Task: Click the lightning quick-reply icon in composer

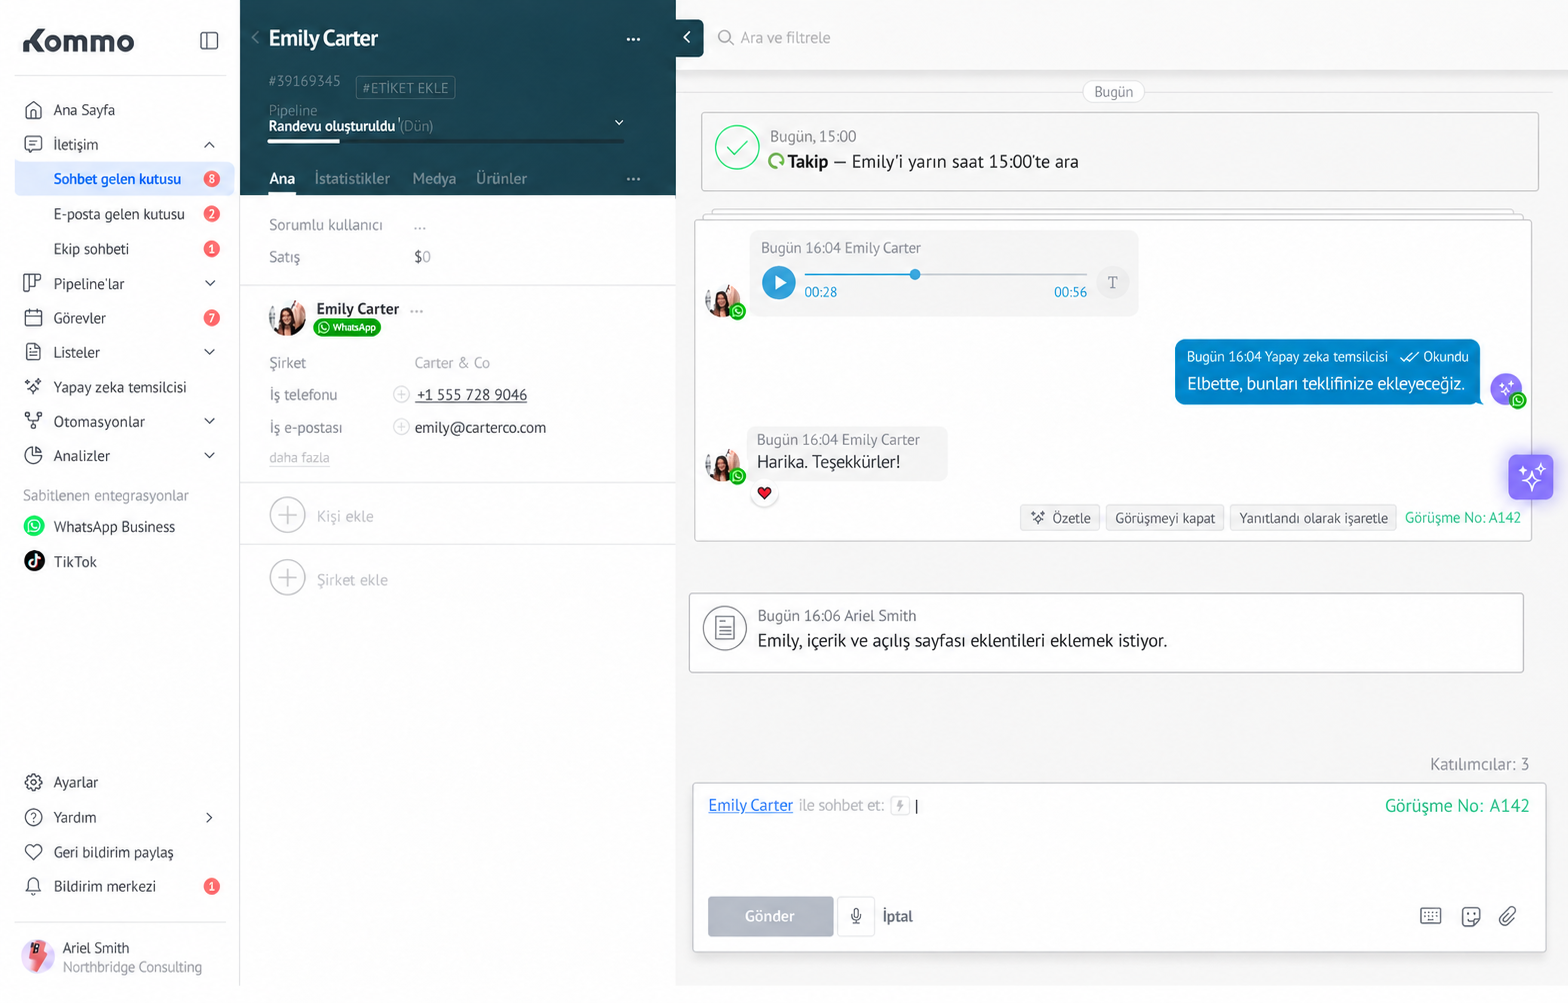Action: tap(900, 806)
